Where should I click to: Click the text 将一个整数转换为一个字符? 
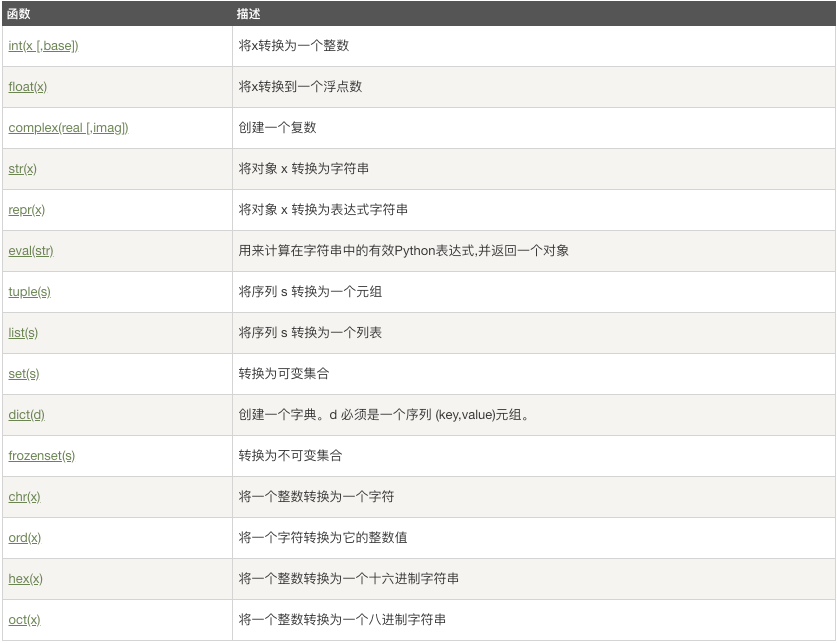(x=317, y=497)
